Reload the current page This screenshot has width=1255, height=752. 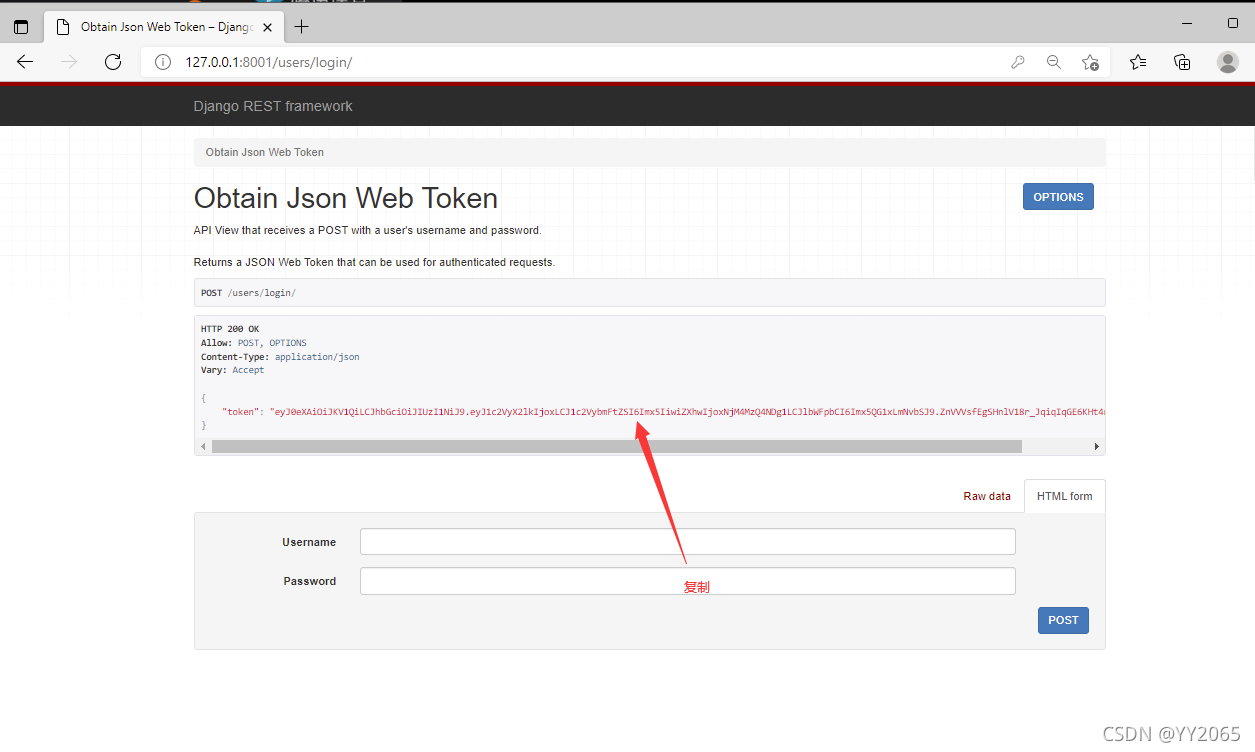pos(113,62)
